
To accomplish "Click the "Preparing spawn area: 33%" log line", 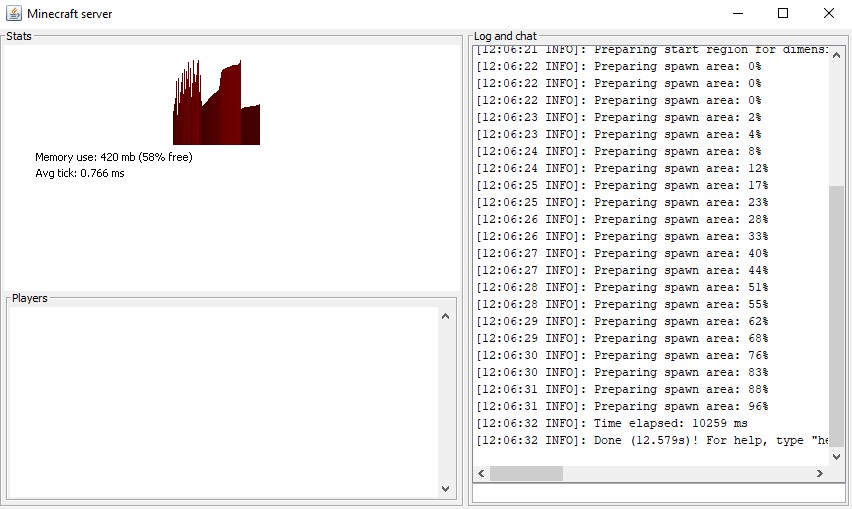I will [x=622, y=236].
